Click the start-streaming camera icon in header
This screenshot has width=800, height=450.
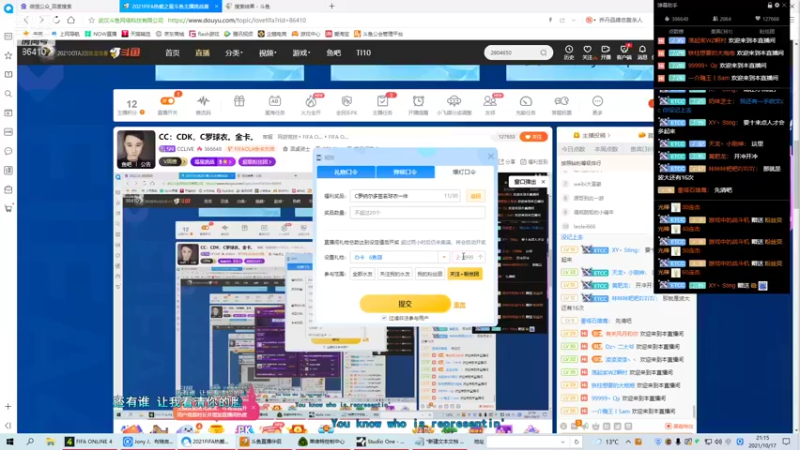tap(606, 49)
